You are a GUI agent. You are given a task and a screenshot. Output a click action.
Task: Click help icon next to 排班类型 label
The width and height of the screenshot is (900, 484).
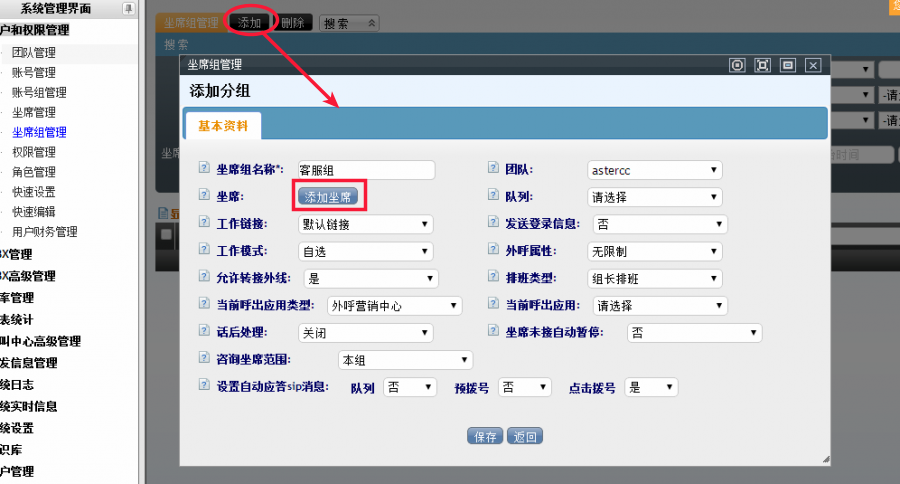click(494, 277)
